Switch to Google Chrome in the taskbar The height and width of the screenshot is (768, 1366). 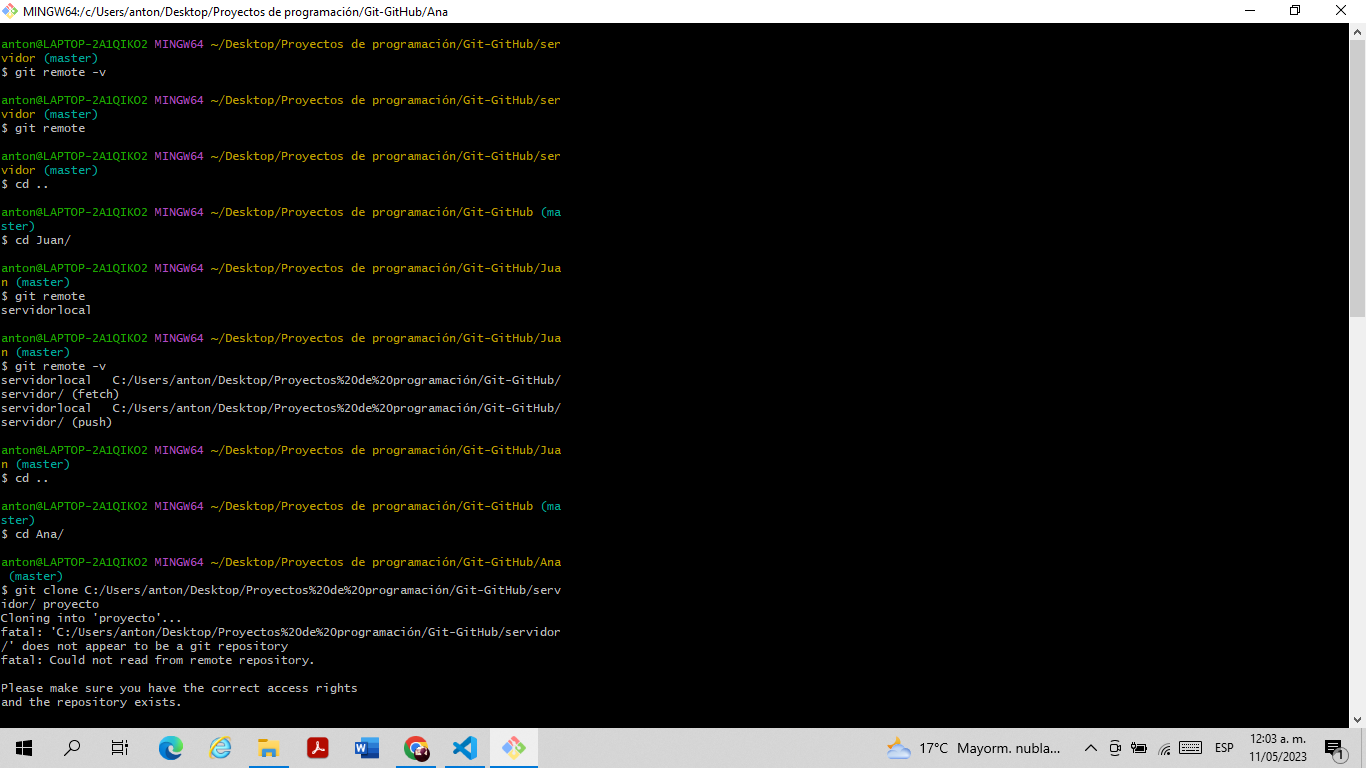(416, 748)
